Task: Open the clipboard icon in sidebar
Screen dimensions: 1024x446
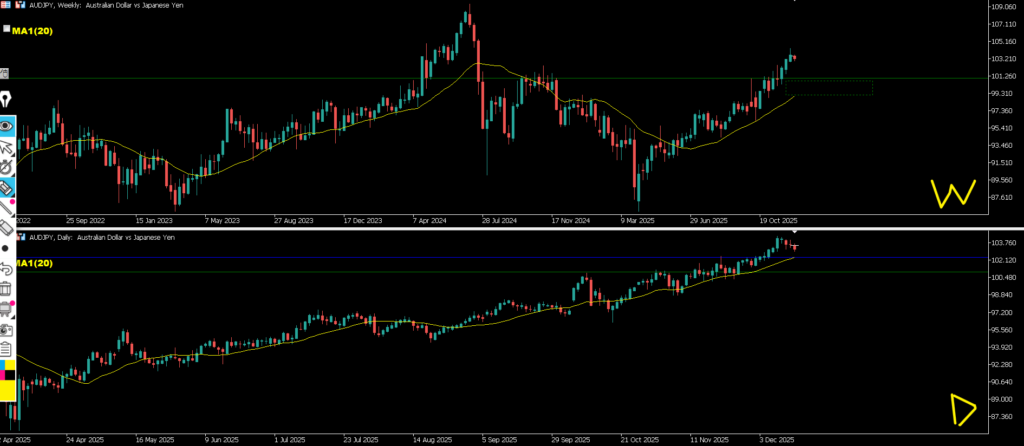Action: [x=6, y=349]
